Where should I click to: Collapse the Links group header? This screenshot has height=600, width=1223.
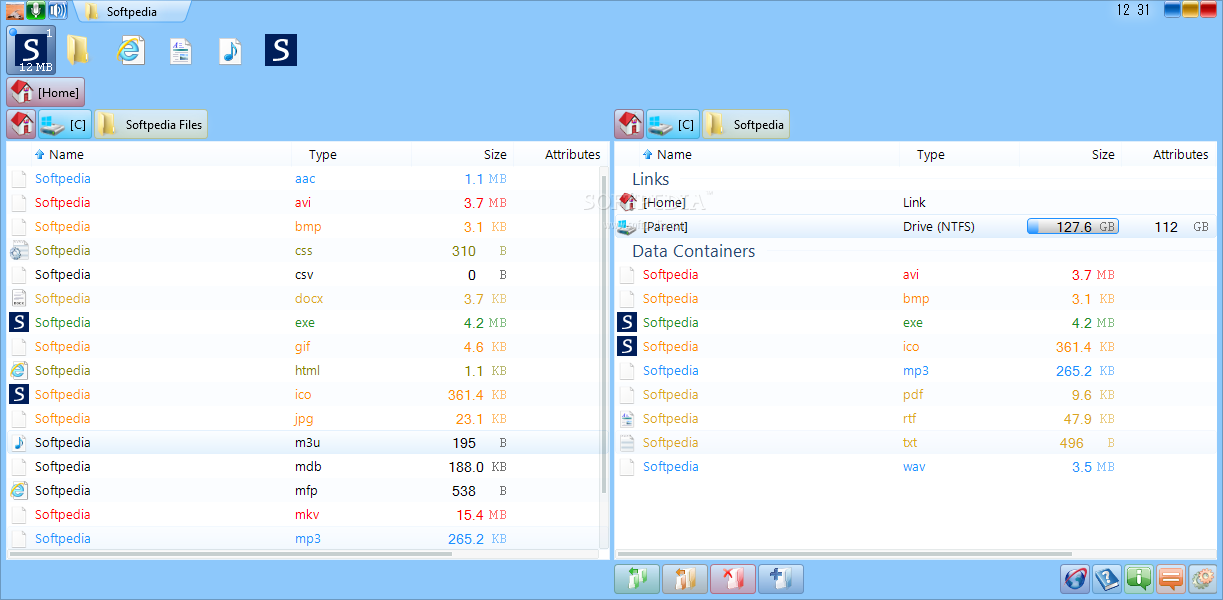pos(650,179)
